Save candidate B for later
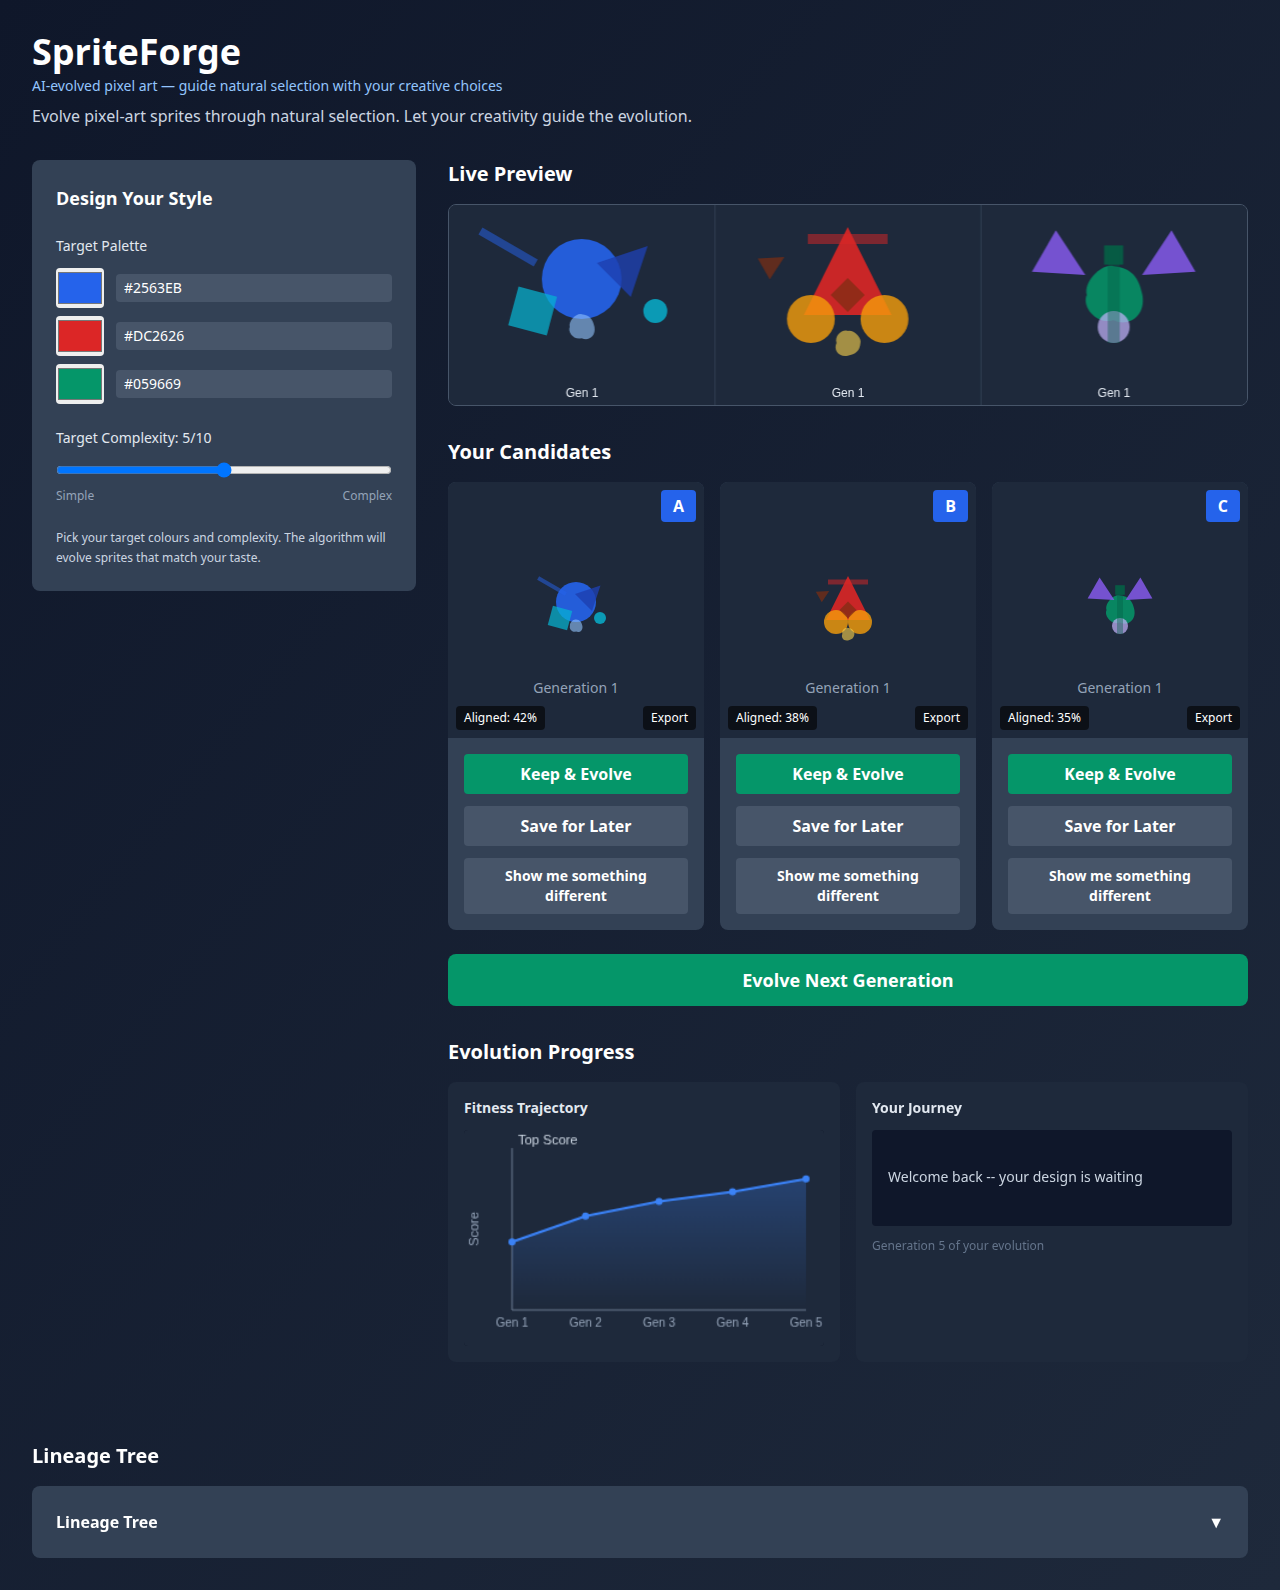 [848, 826]
